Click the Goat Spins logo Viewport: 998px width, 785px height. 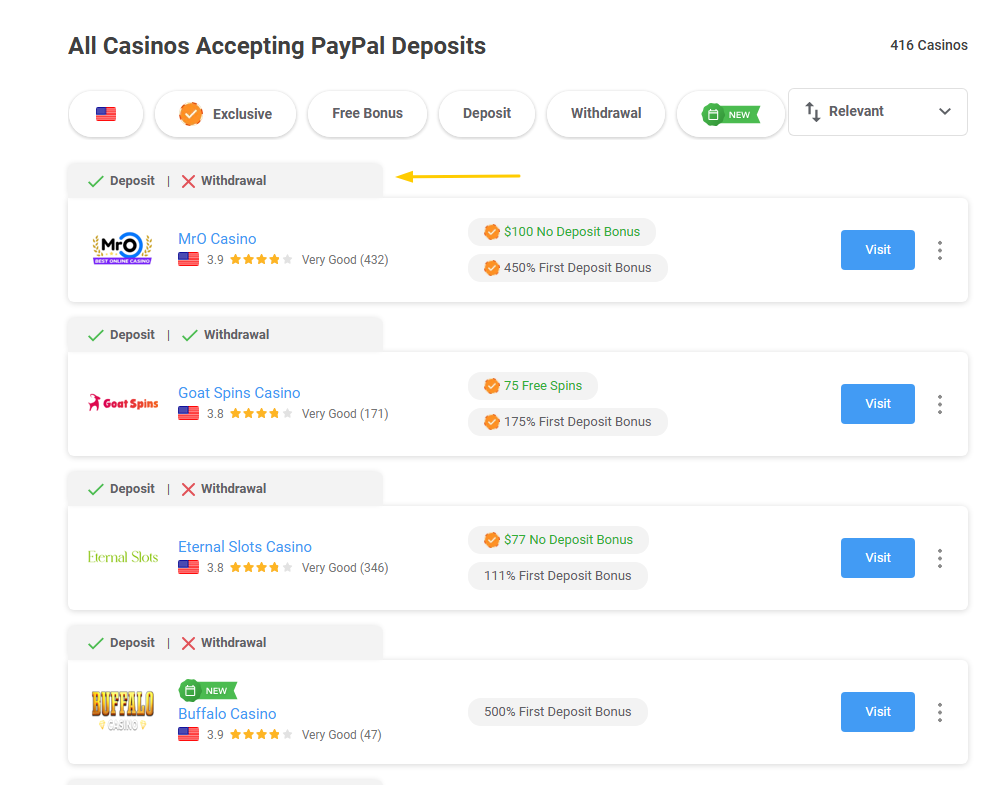(x=122, y=403)
